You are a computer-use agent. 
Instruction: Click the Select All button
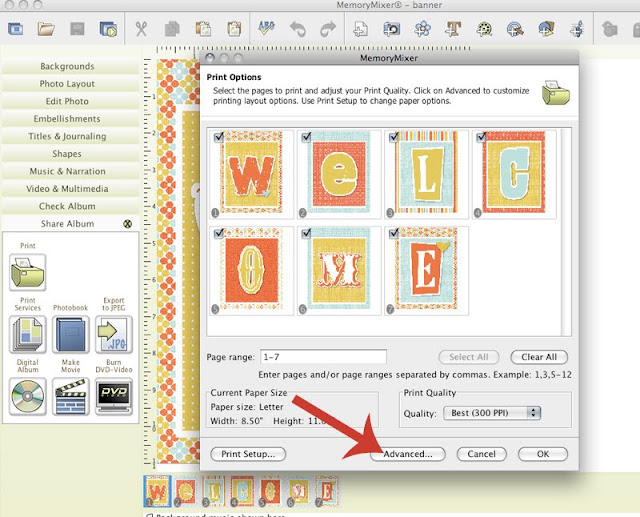click(x=469, y=357)
